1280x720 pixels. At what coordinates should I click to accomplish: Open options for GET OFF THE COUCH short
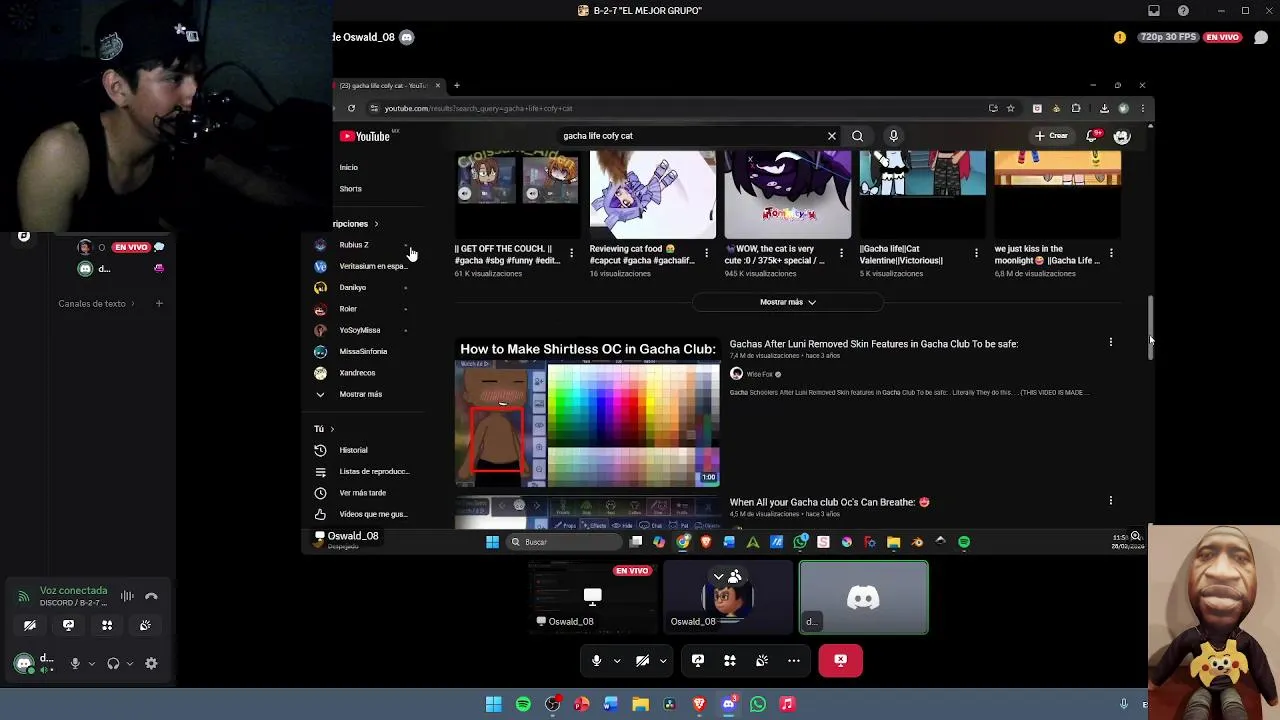pos(571,253)
